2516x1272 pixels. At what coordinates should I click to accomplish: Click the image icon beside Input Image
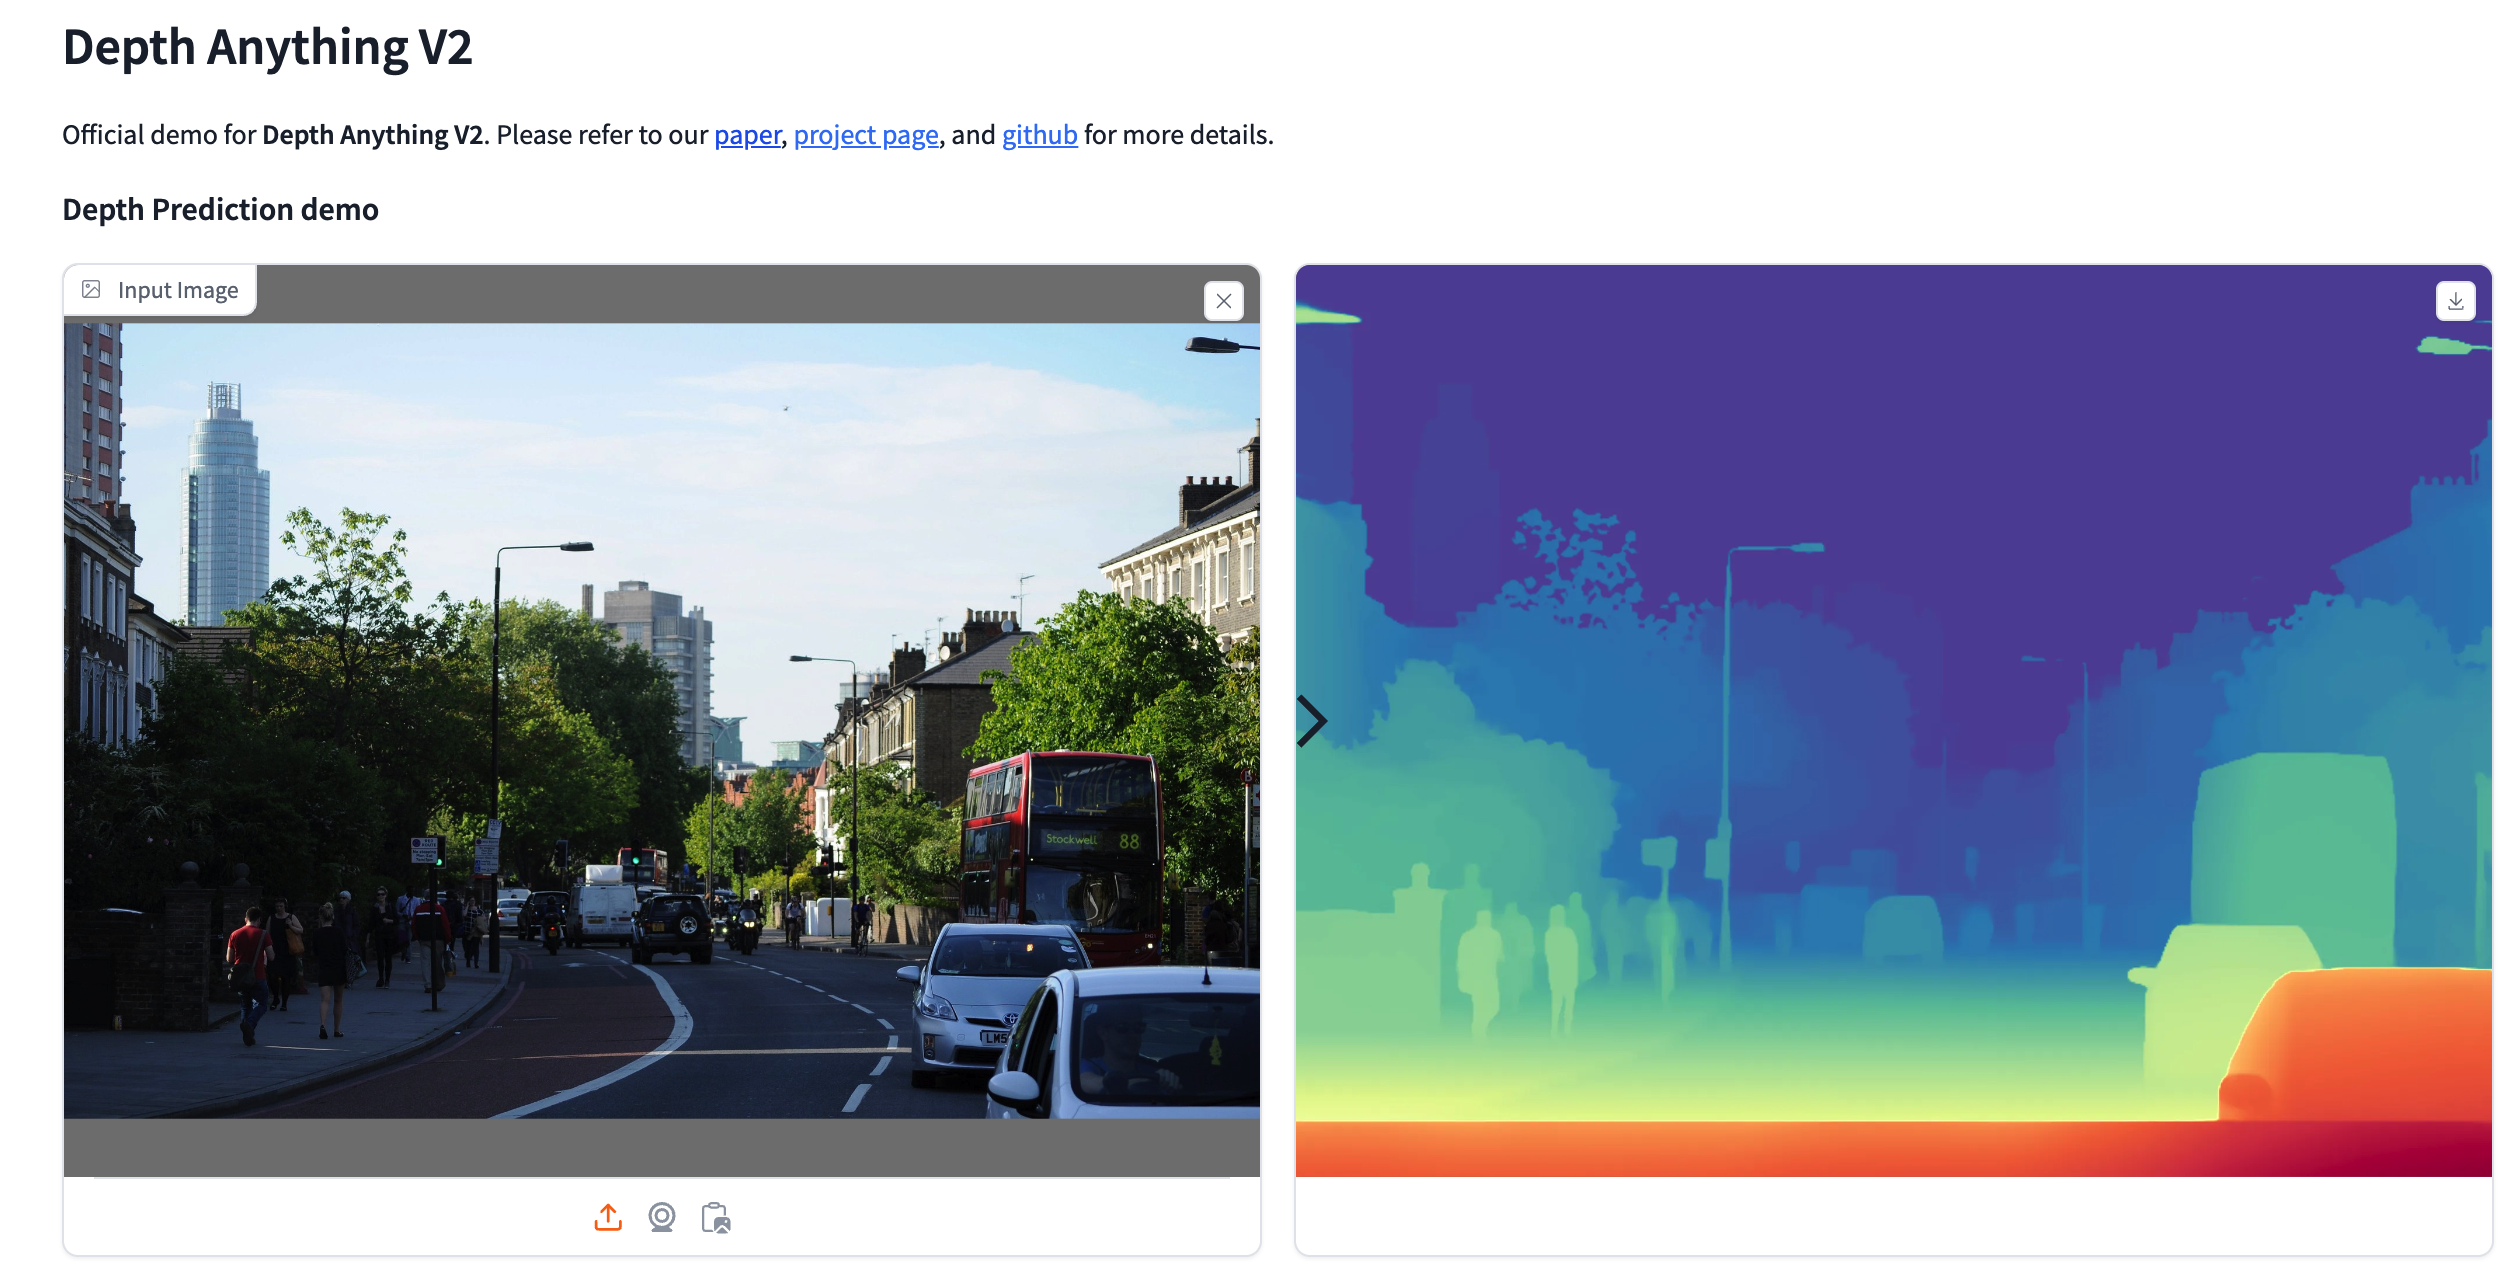(x=91, y=290)
